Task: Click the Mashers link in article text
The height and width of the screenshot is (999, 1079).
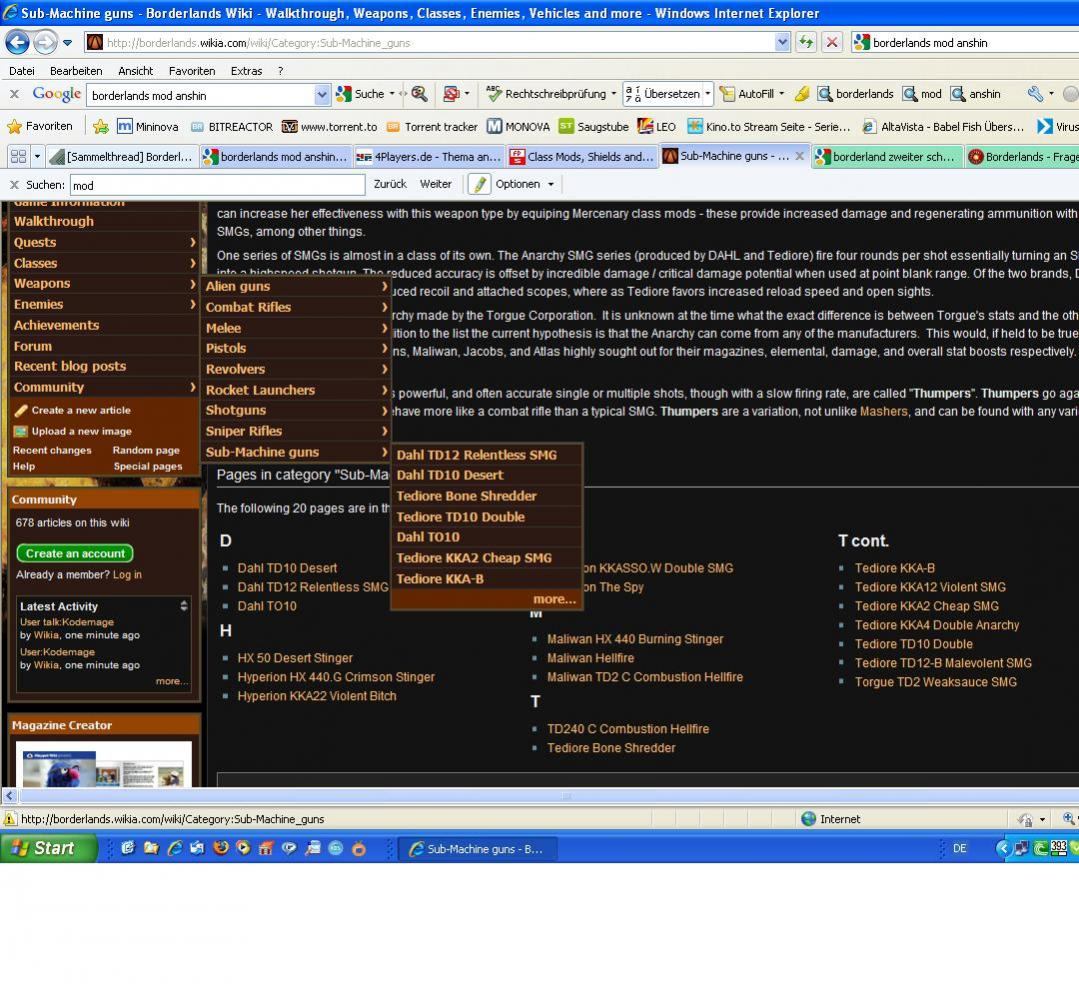Action: [884, 411]
